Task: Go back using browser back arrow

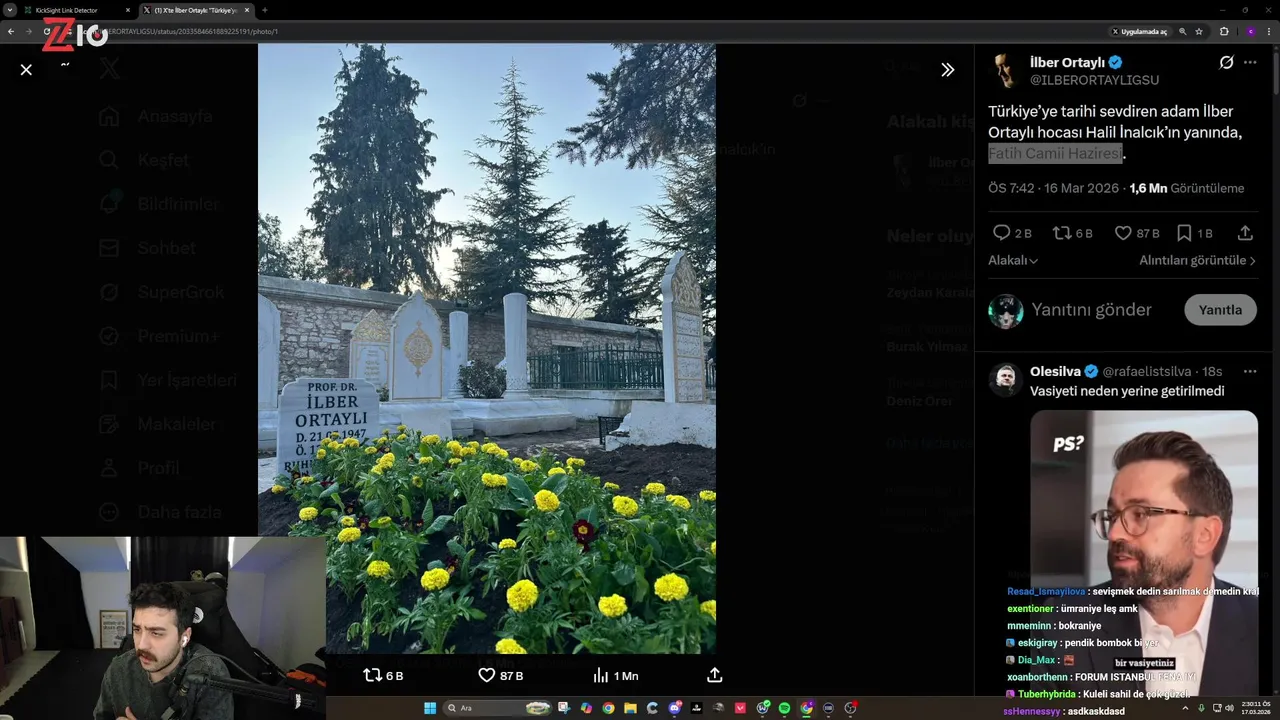Action: pyautogui.click(x=10, y=31)
